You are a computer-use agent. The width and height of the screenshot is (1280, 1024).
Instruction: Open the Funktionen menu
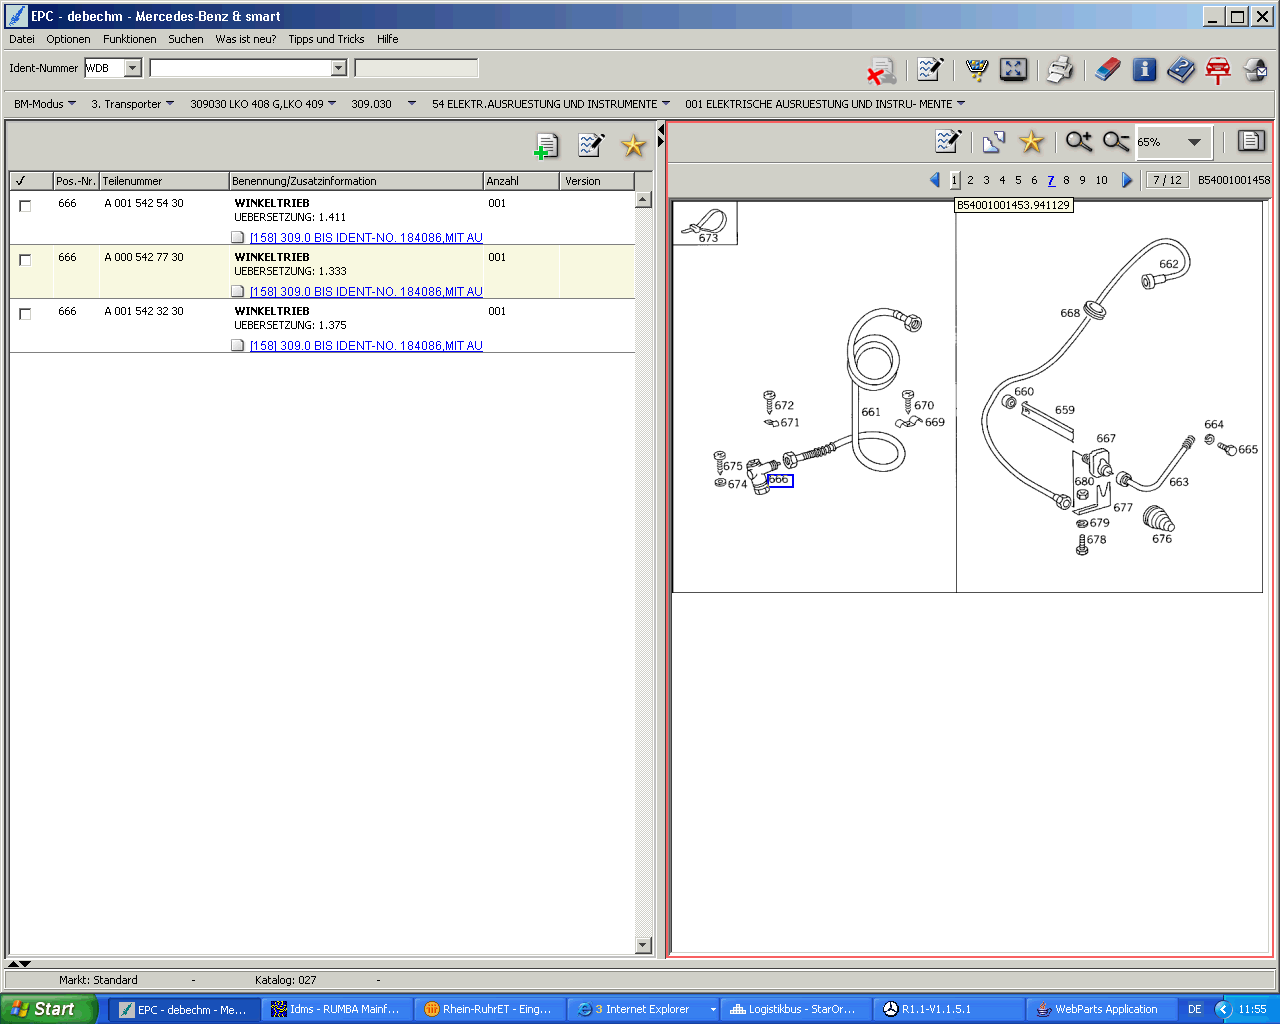click(x=129, y=39)
